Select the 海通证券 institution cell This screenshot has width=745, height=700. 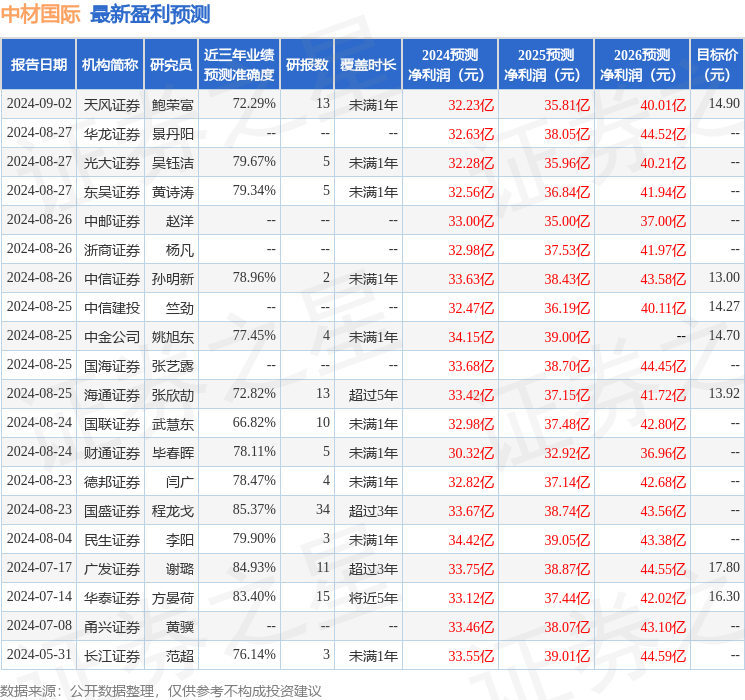112,395
